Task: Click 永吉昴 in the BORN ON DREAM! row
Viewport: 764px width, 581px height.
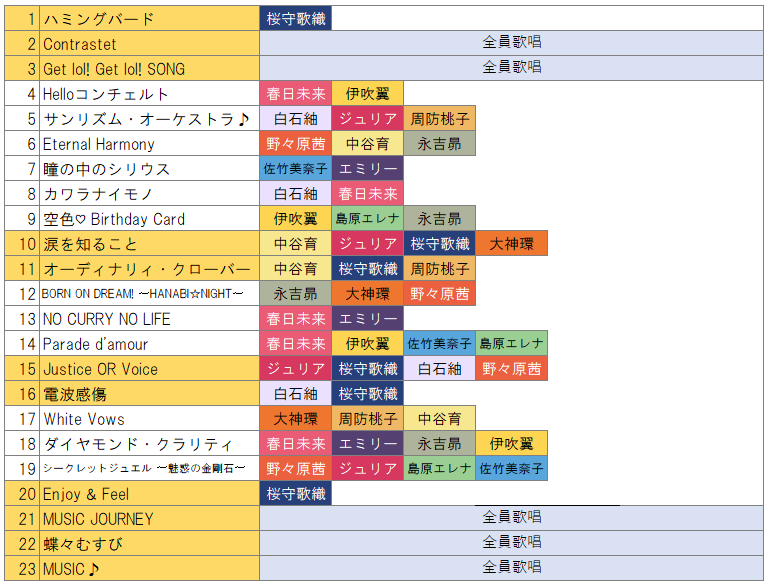Action: (x=295, y=294)
